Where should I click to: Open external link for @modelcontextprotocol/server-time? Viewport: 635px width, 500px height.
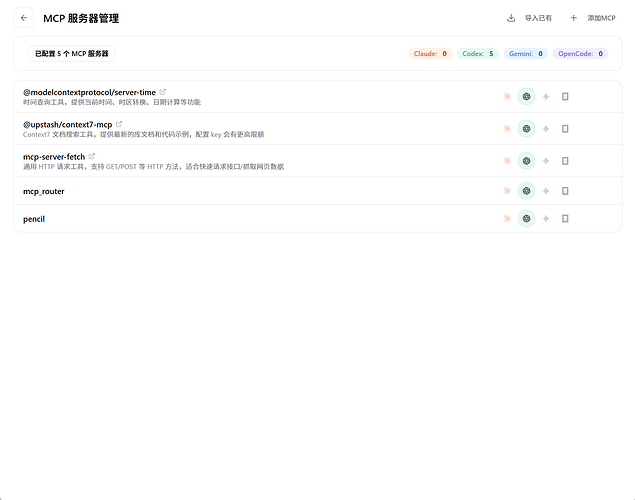point(163,92)
